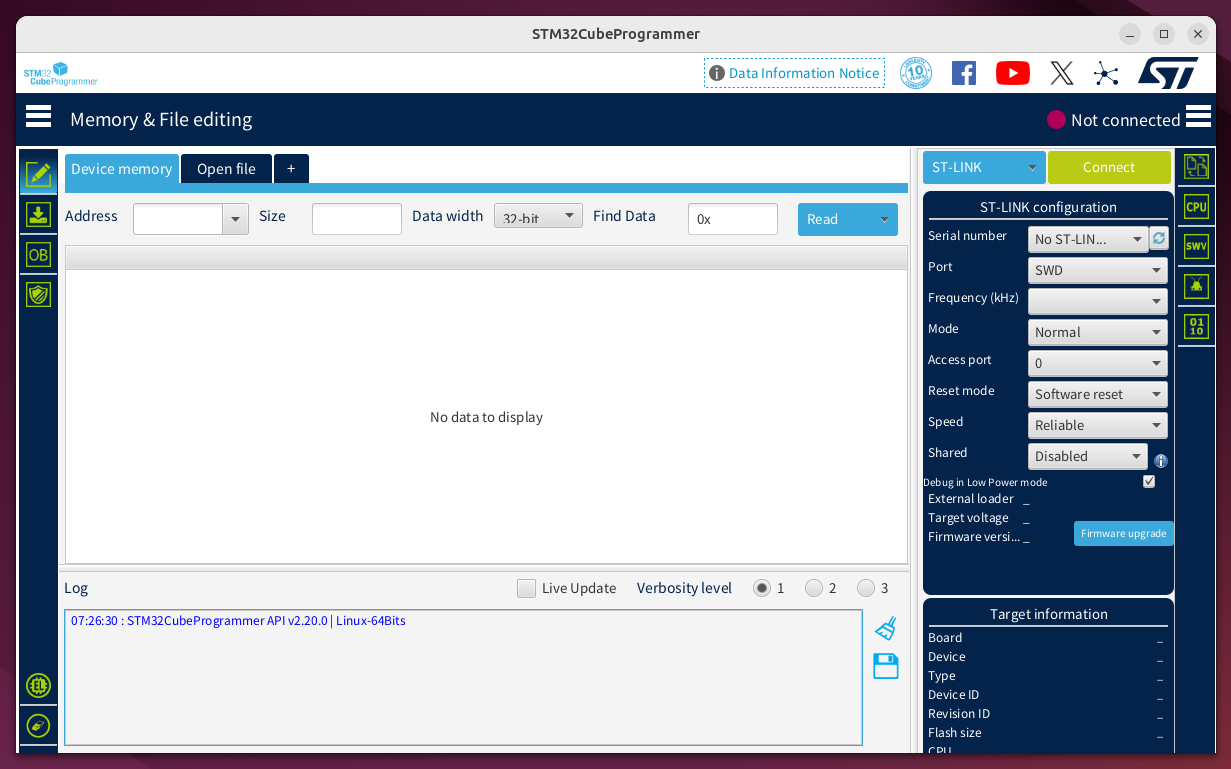Open the SWV trace viewer
Screen dimensions: 1231x769
(1196, 246)
